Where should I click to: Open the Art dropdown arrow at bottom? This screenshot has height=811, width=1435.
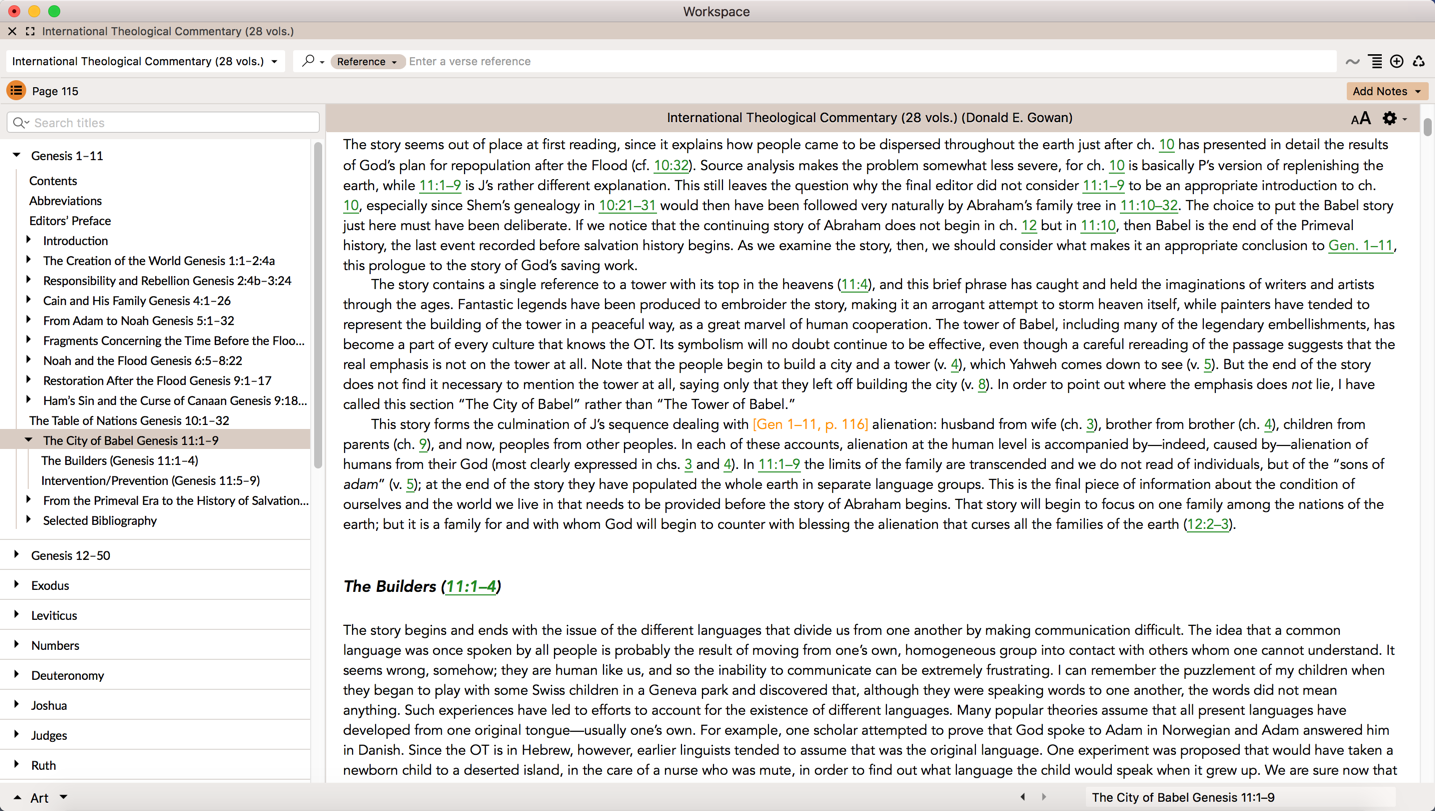point(63,798)
